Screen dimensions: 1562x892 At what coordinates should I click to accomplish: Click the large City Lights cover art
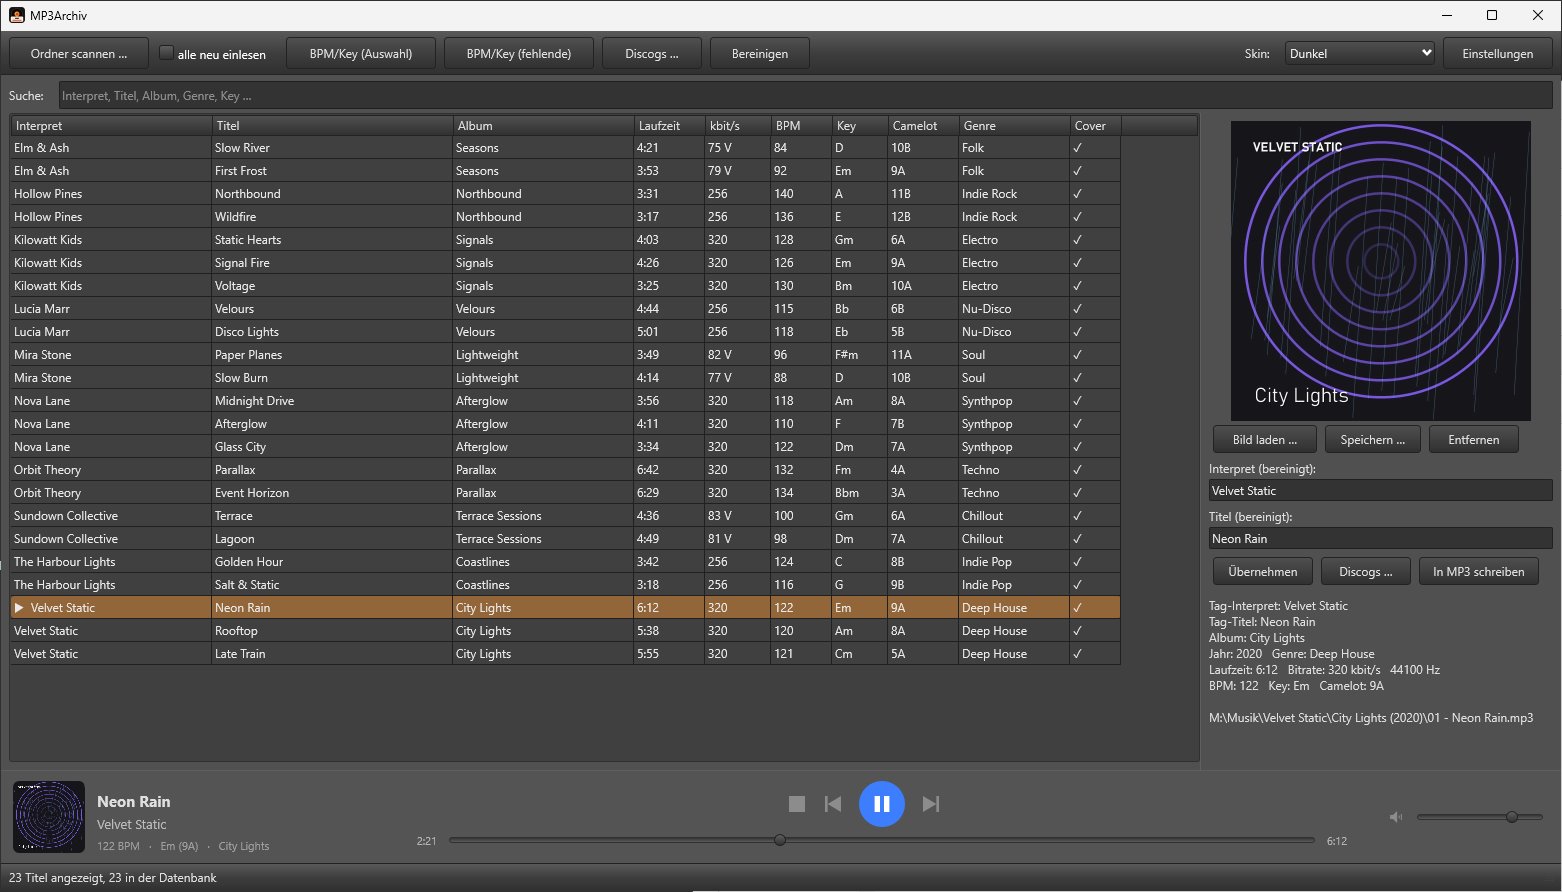click(1381, 271)
